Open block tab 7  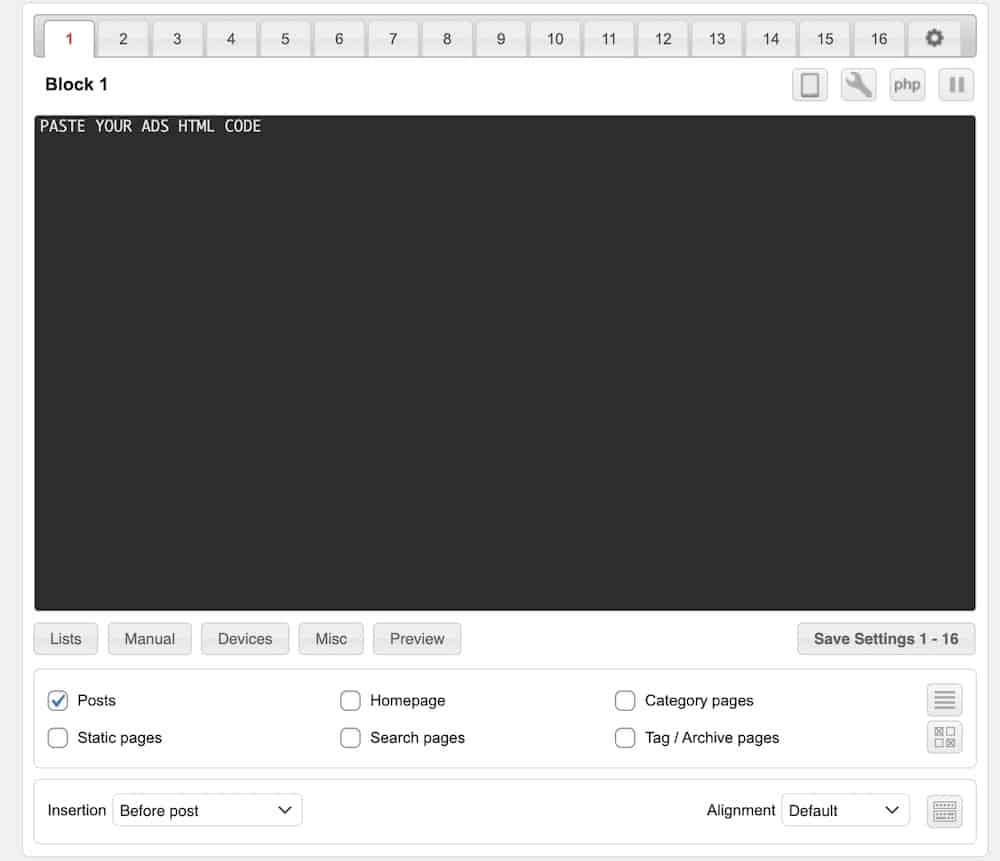point(393,39)
